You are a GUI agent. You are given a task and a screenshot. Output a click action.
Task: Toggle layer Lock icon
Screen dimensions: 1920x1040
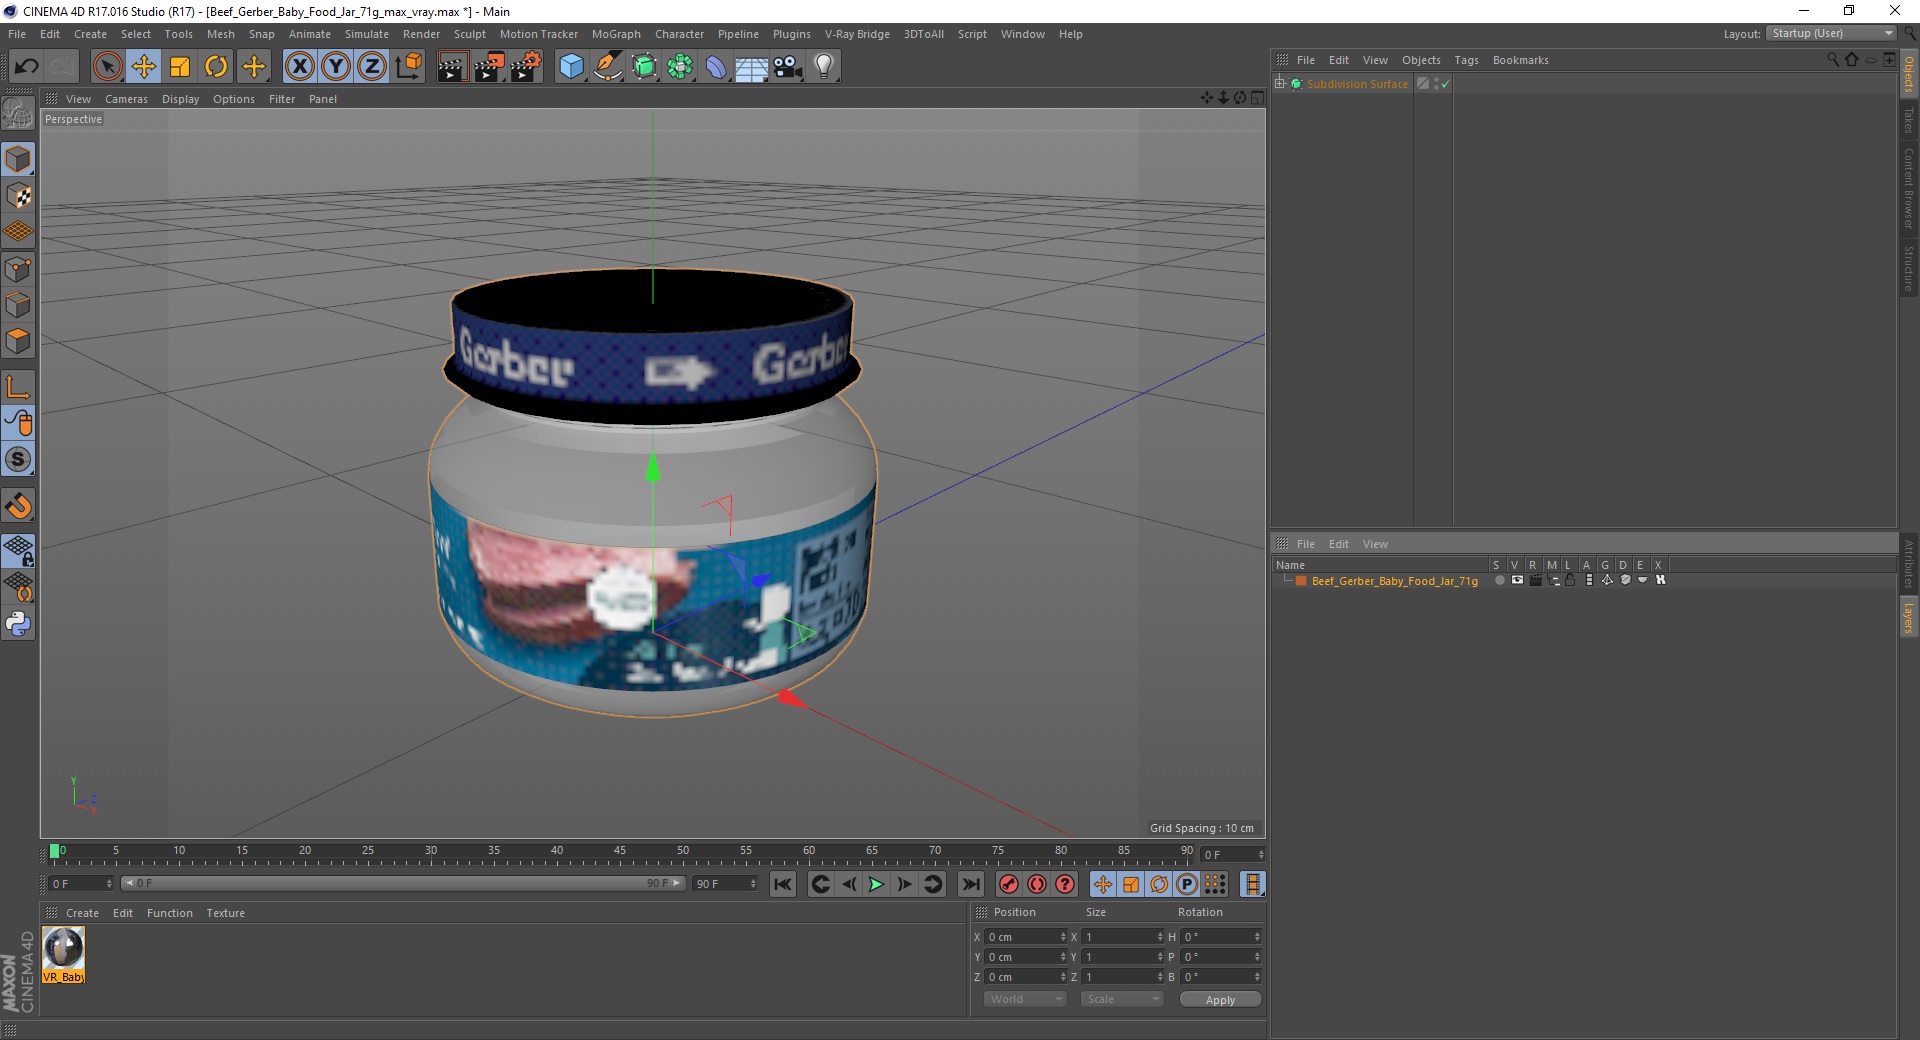point(1571,580)
